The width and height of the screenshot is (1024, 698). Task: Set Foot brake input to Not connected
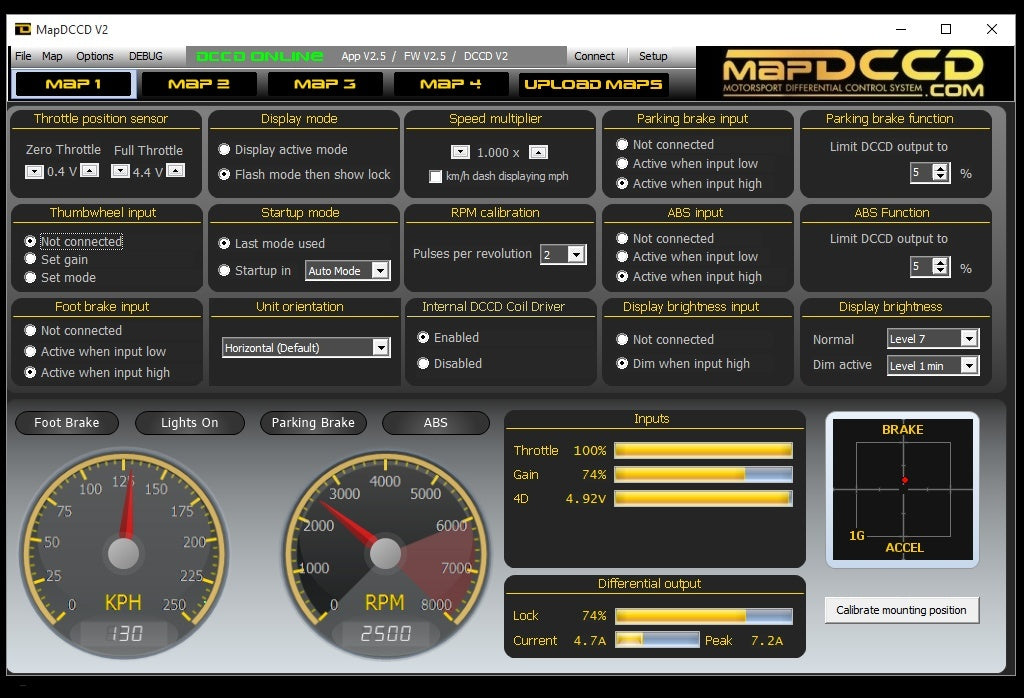click(x=73, y=330)
